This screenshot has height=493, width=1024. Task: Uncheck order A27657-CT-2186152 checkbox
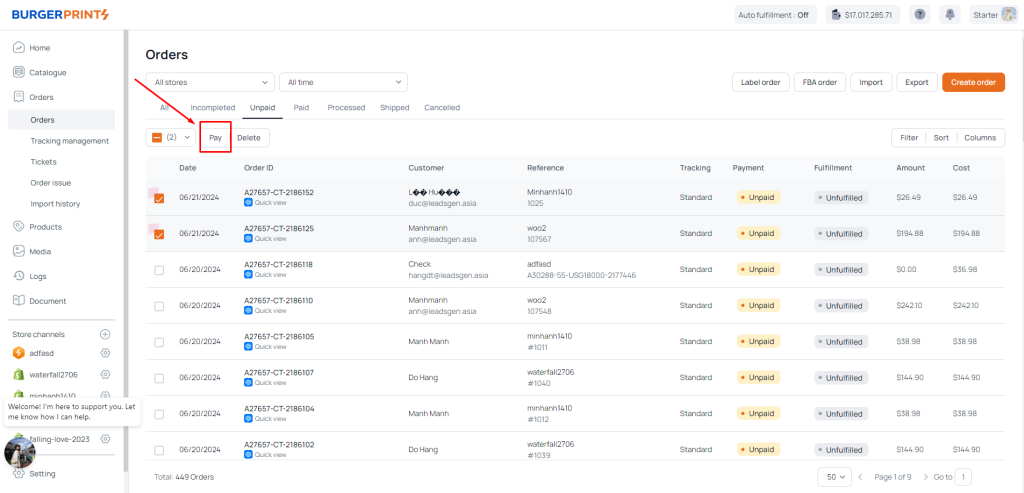tap(159, 198)
